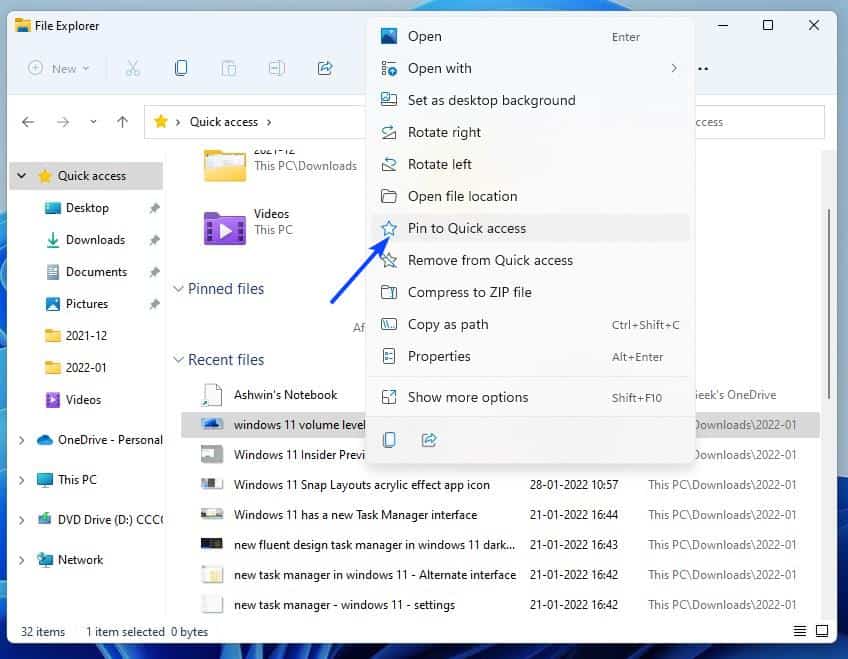Choose Properties in context menu
Screen dimensions: 848x659
click(x=530, y=356)
